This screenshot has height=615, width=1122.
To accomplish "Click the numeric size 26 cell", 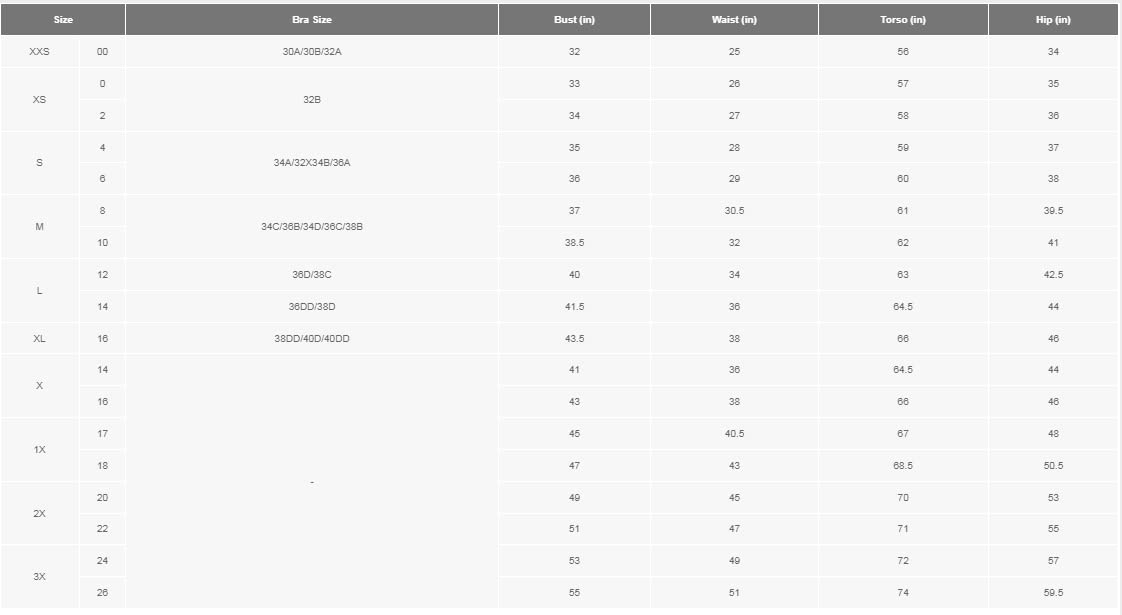I will 102,593.
